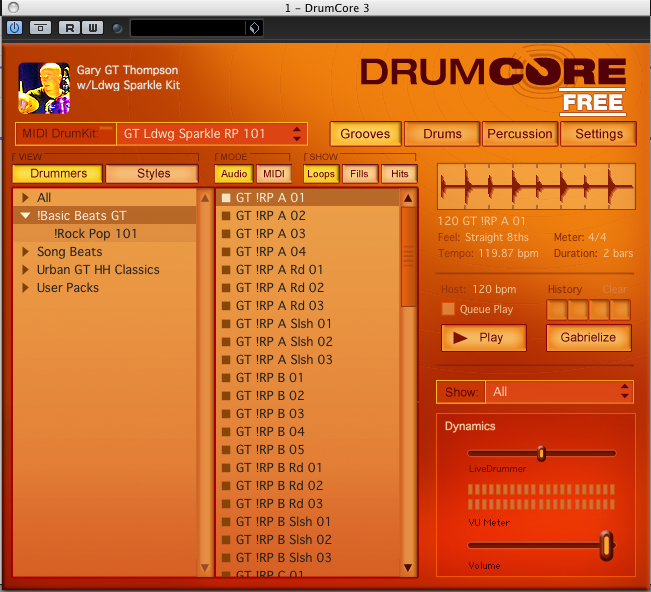Image resolution: width=651 pixels, height=592 pixels.
Task: Click the drummer list scroll-up arrow
Action: [205, 198]
